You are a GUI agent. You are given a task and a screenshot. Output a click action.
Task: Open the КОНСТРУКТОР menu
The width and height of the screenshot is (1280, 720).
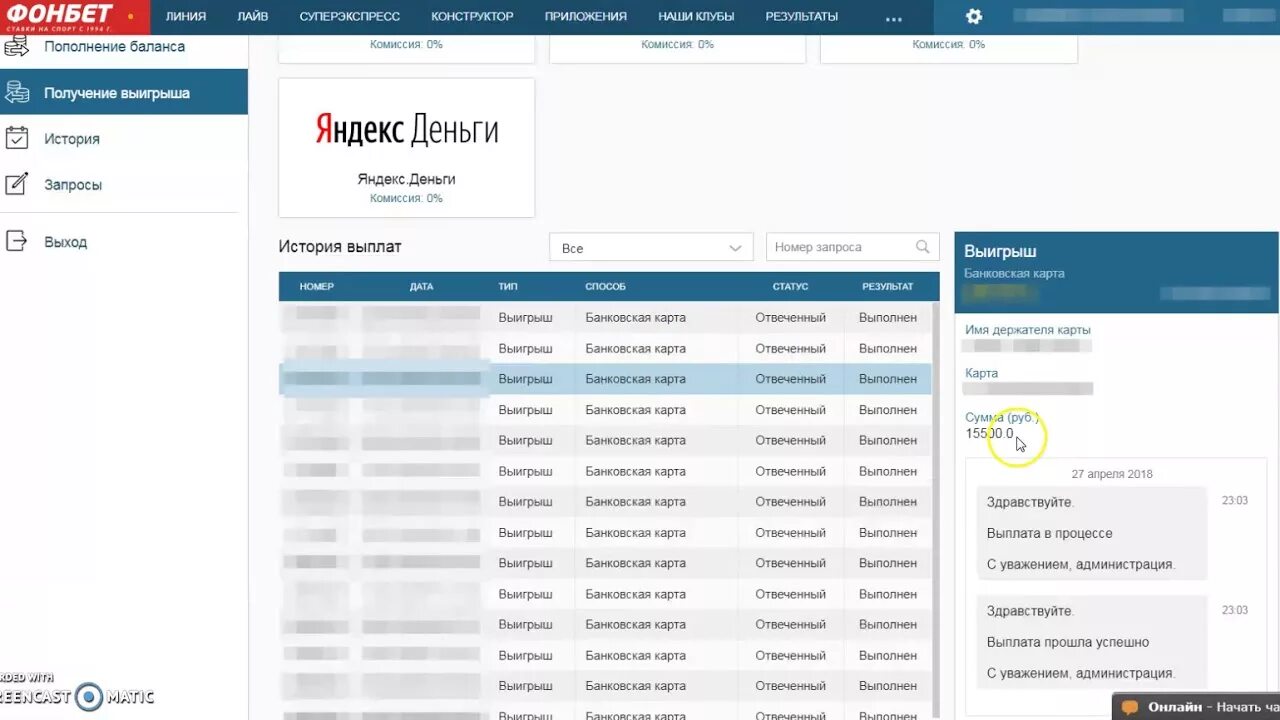[x=472, y=17]
